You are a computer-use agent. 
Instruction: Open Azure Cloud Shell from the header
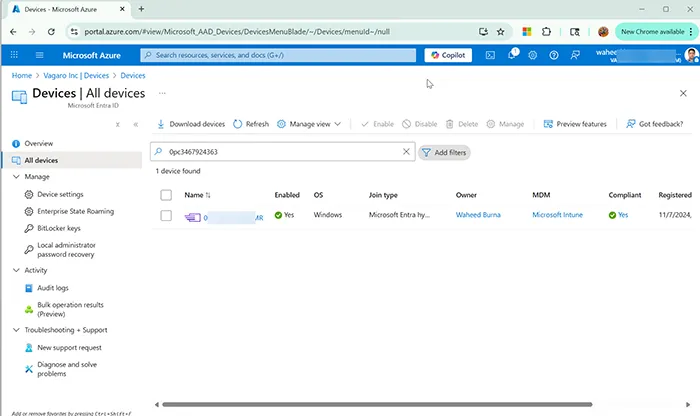(x=490, y=55)
